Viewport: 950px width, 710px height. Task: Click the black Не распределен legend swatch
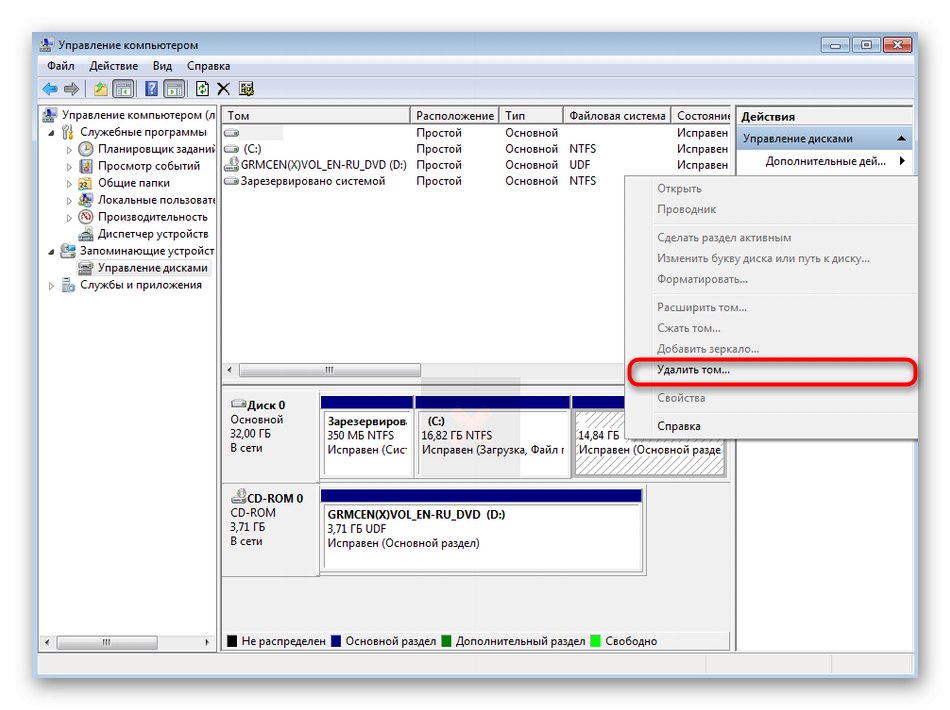point(231,640)
